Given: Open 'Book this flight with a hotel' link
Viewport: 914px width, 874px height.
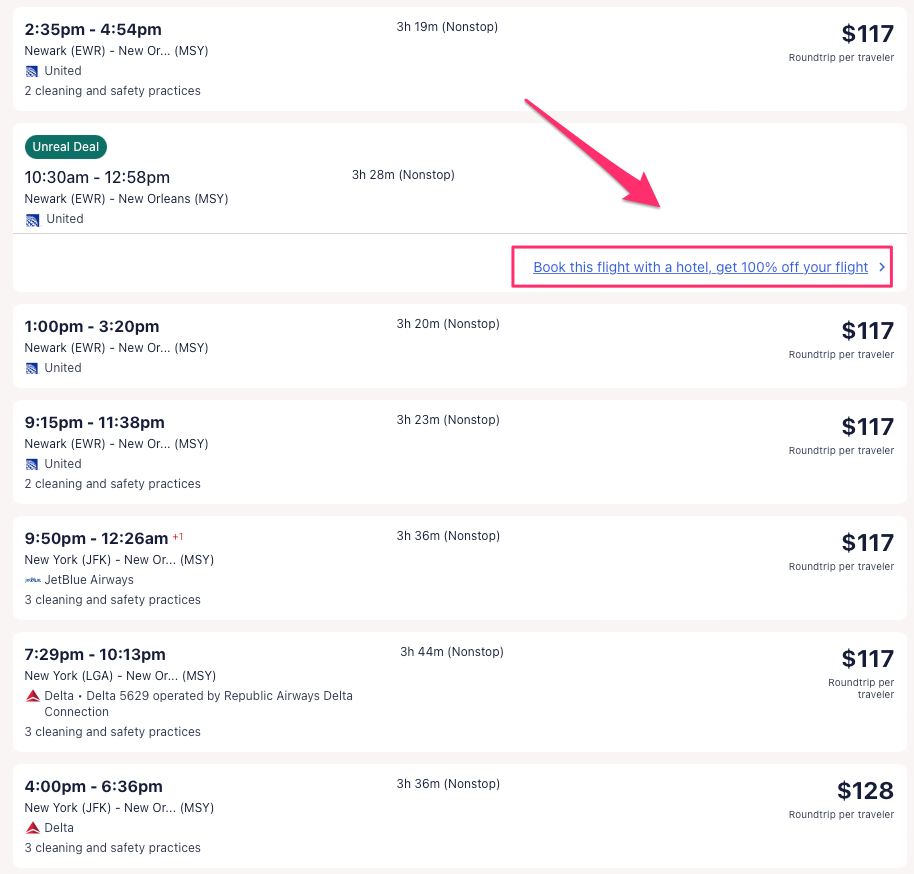Looking at the screenshot, I should coord(700,267).
